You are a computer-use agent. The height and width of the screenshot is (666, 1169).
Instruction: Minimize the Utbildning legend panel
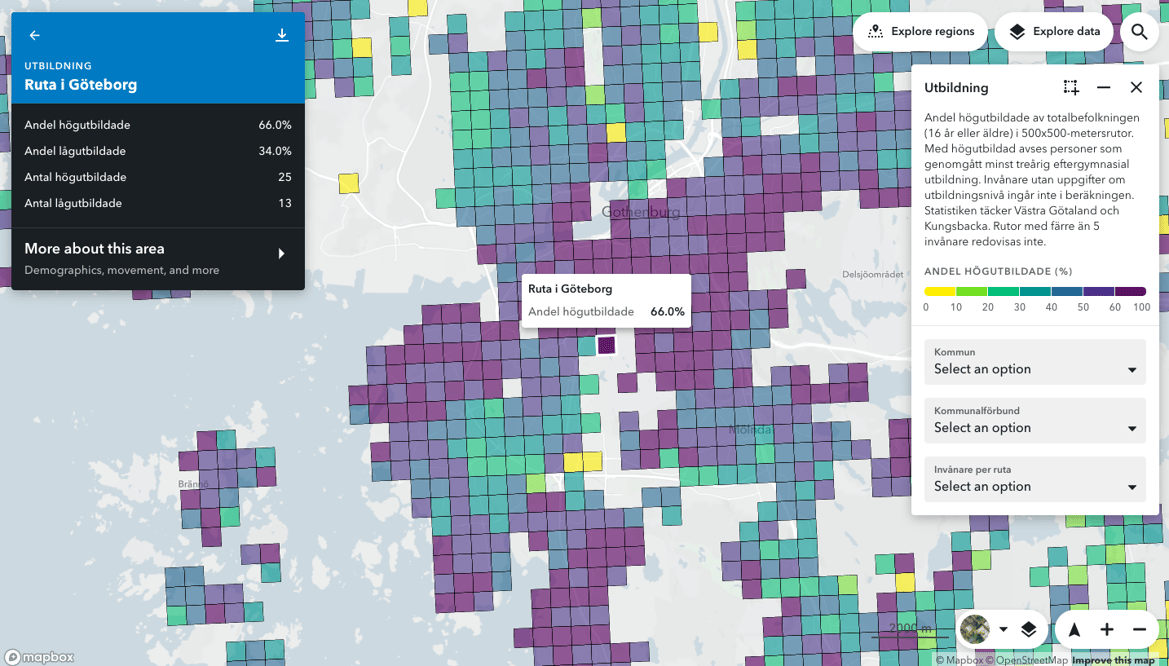click(x=1103, y=87)
